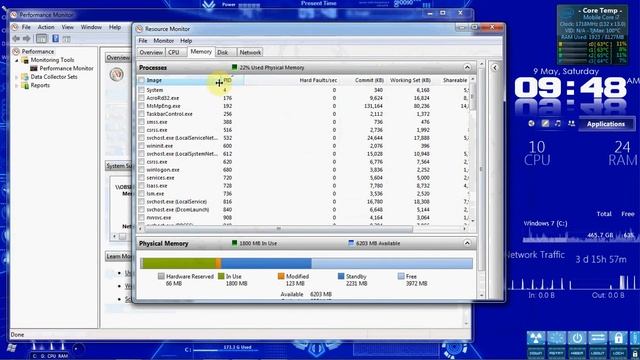Click Forward arrow in Performance Monitor toolbar
This screenshot has width=640, height=360.
pyautogui.click(x=27, y=38)
